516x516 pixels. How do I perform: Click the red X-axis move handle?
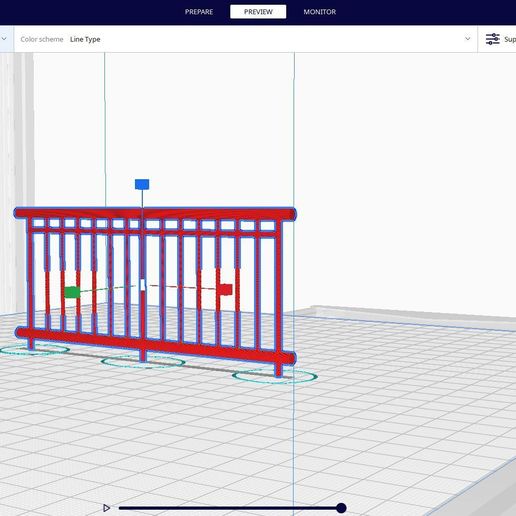tap(225, 290)
